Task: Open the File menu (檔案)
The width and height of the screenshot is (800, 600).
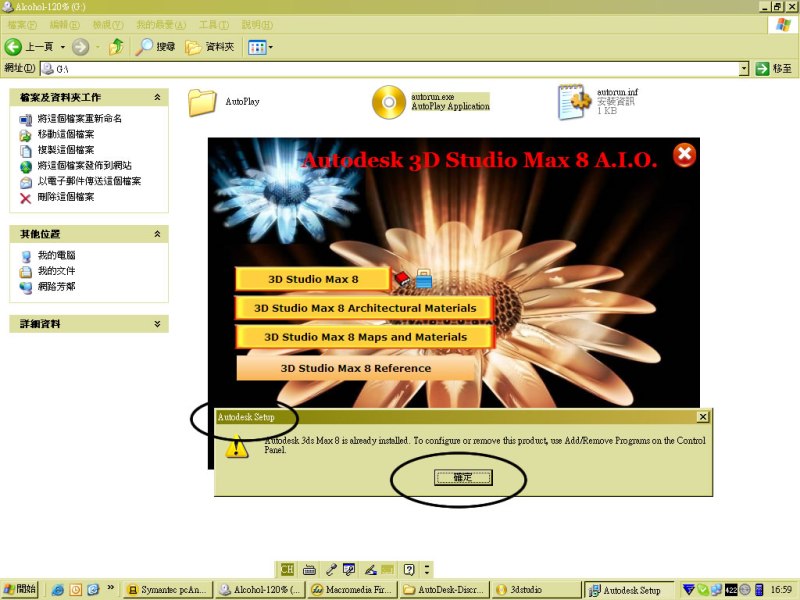Action: pos(22,24)
